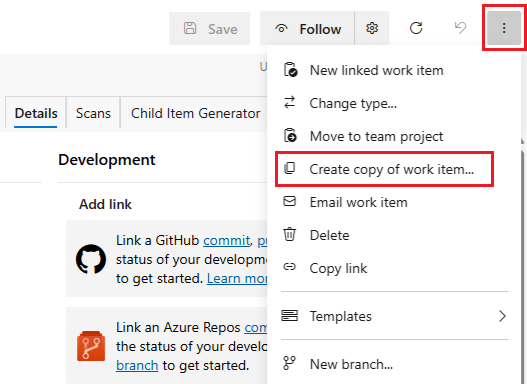Click the Copy link chain icon

289,267
